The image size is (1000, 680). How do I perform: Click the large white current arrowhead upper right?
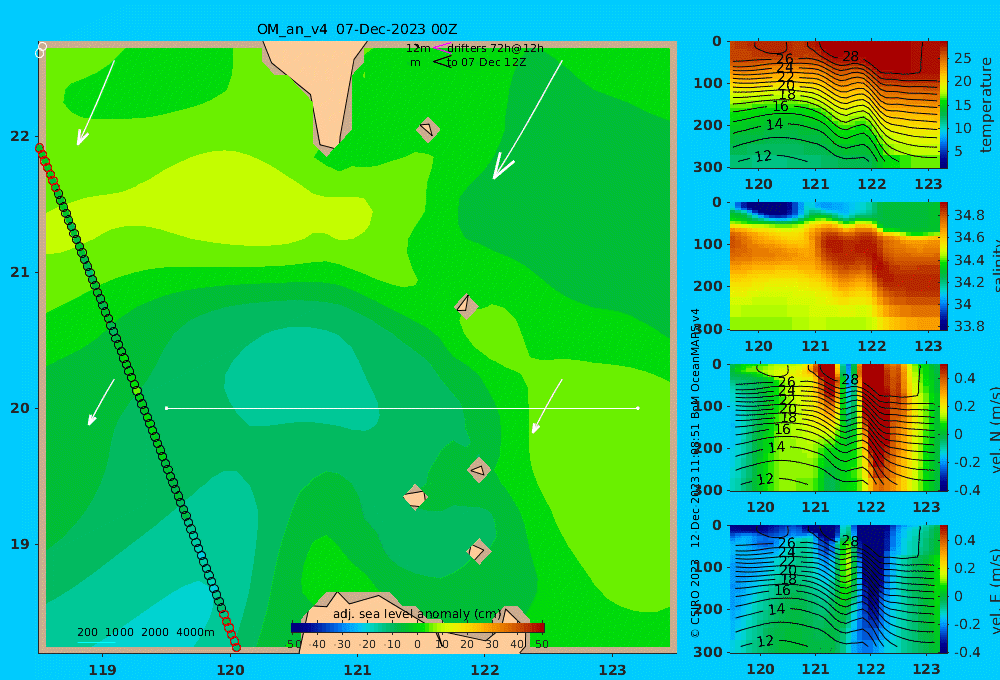click(503, 166)
